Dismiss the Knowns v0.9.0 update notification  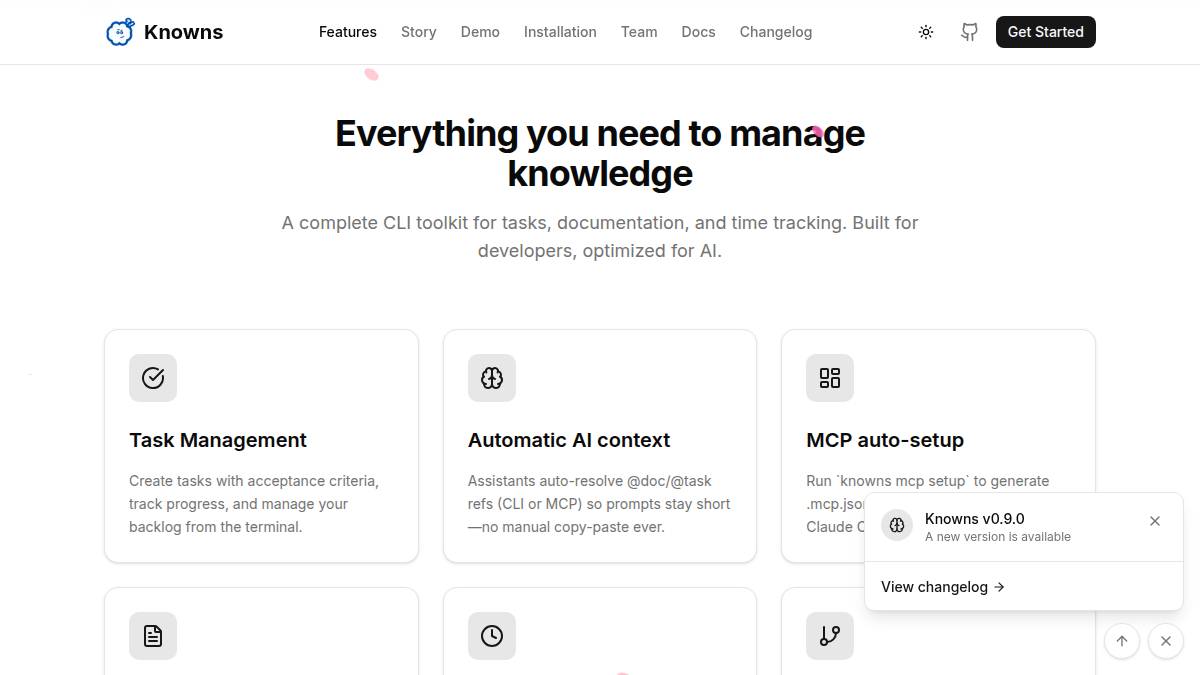[1155, 521]
